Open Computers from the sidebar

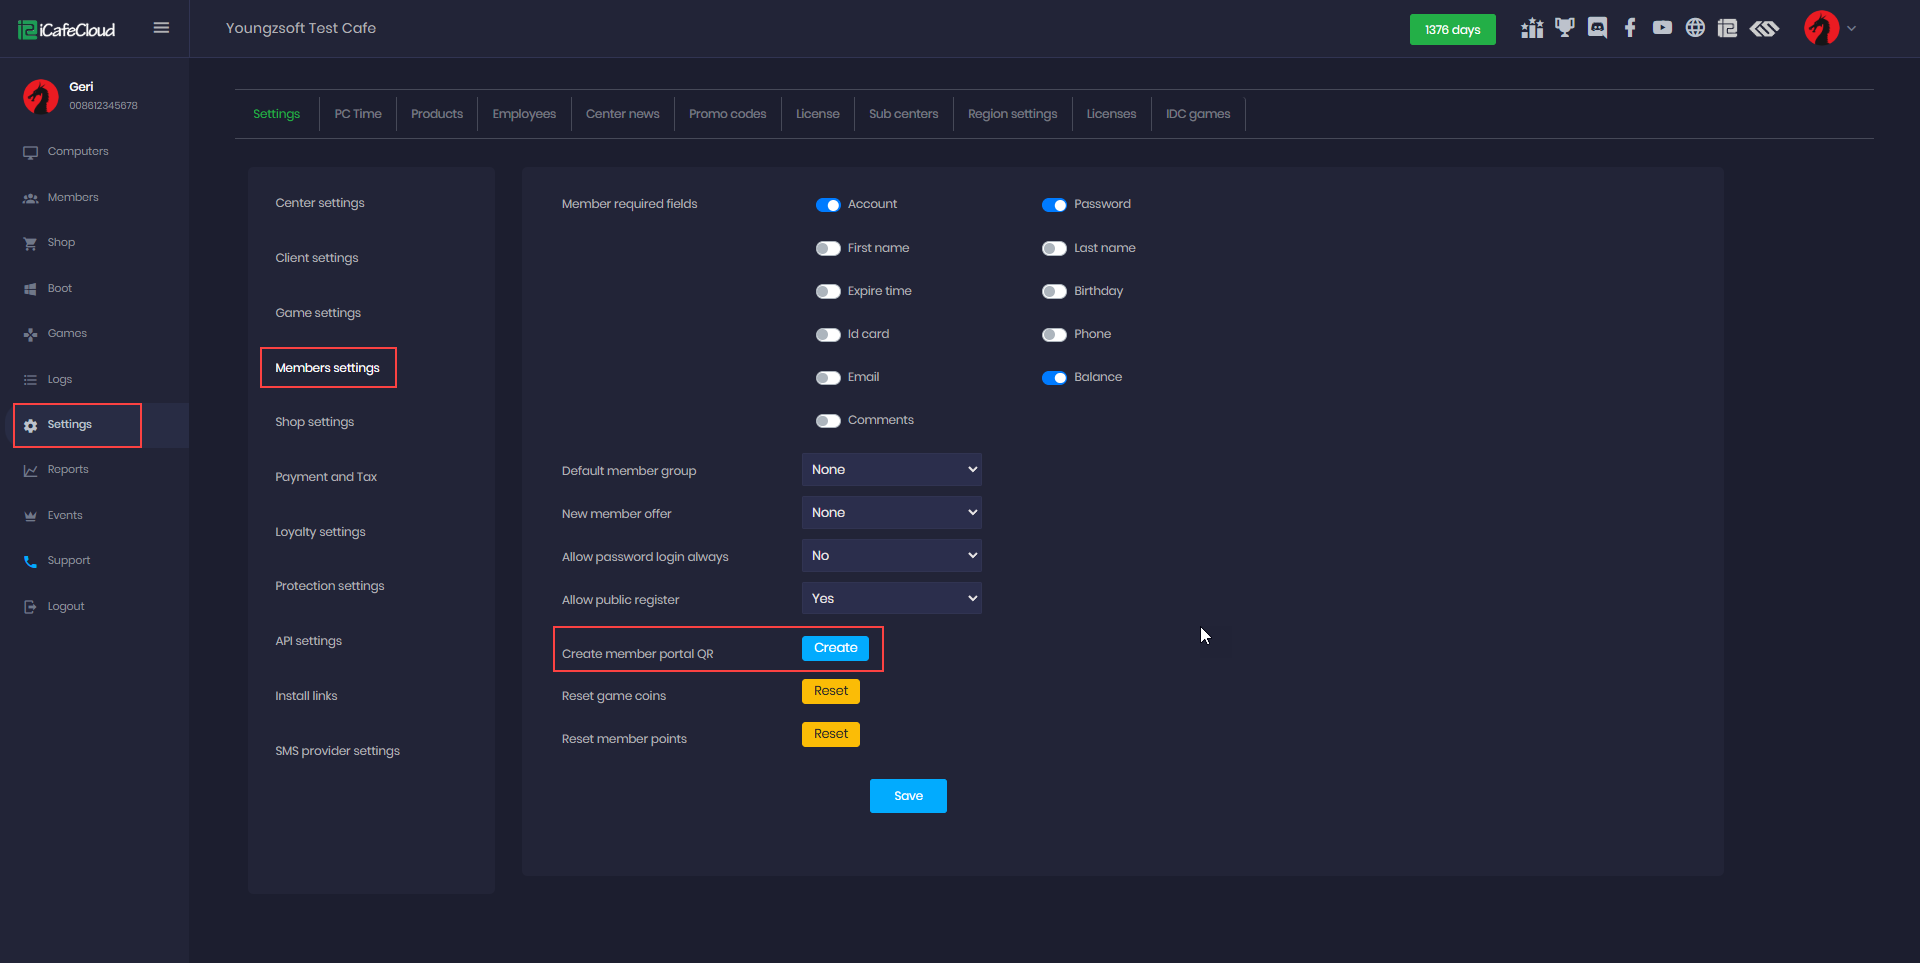78,152
